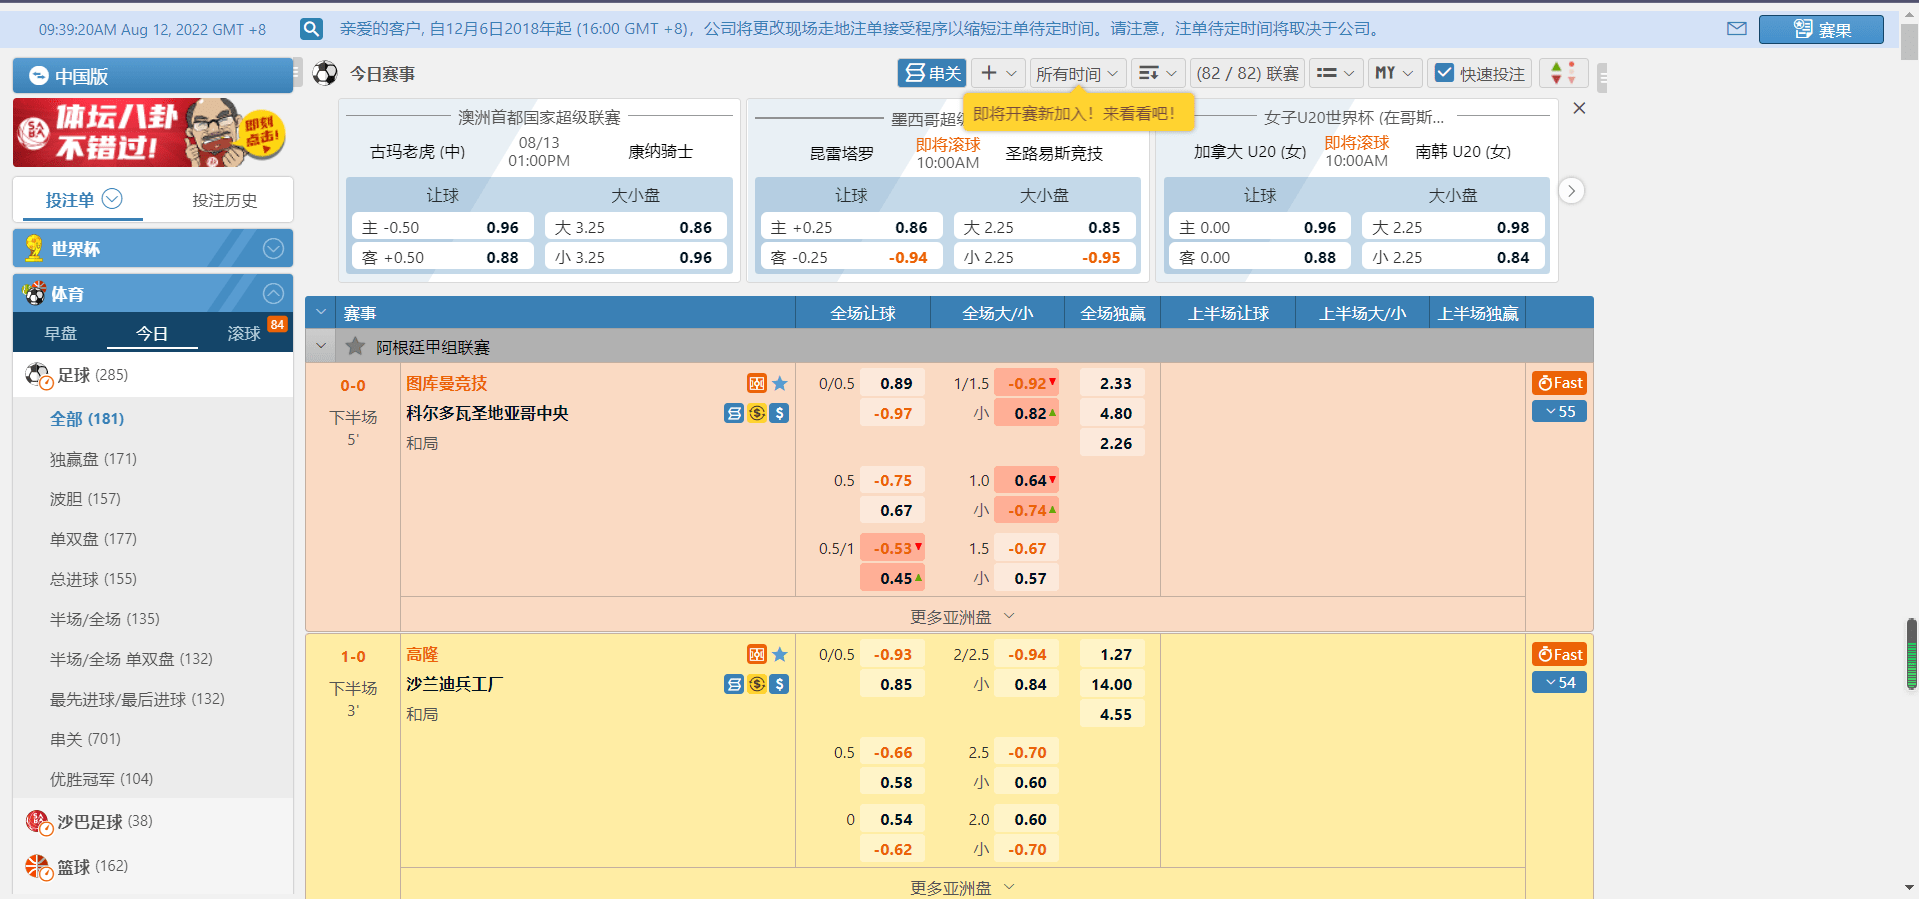Open the mail envelope icon
Viewport: 1919px width, 902px height.
[x=1736, y=29]
